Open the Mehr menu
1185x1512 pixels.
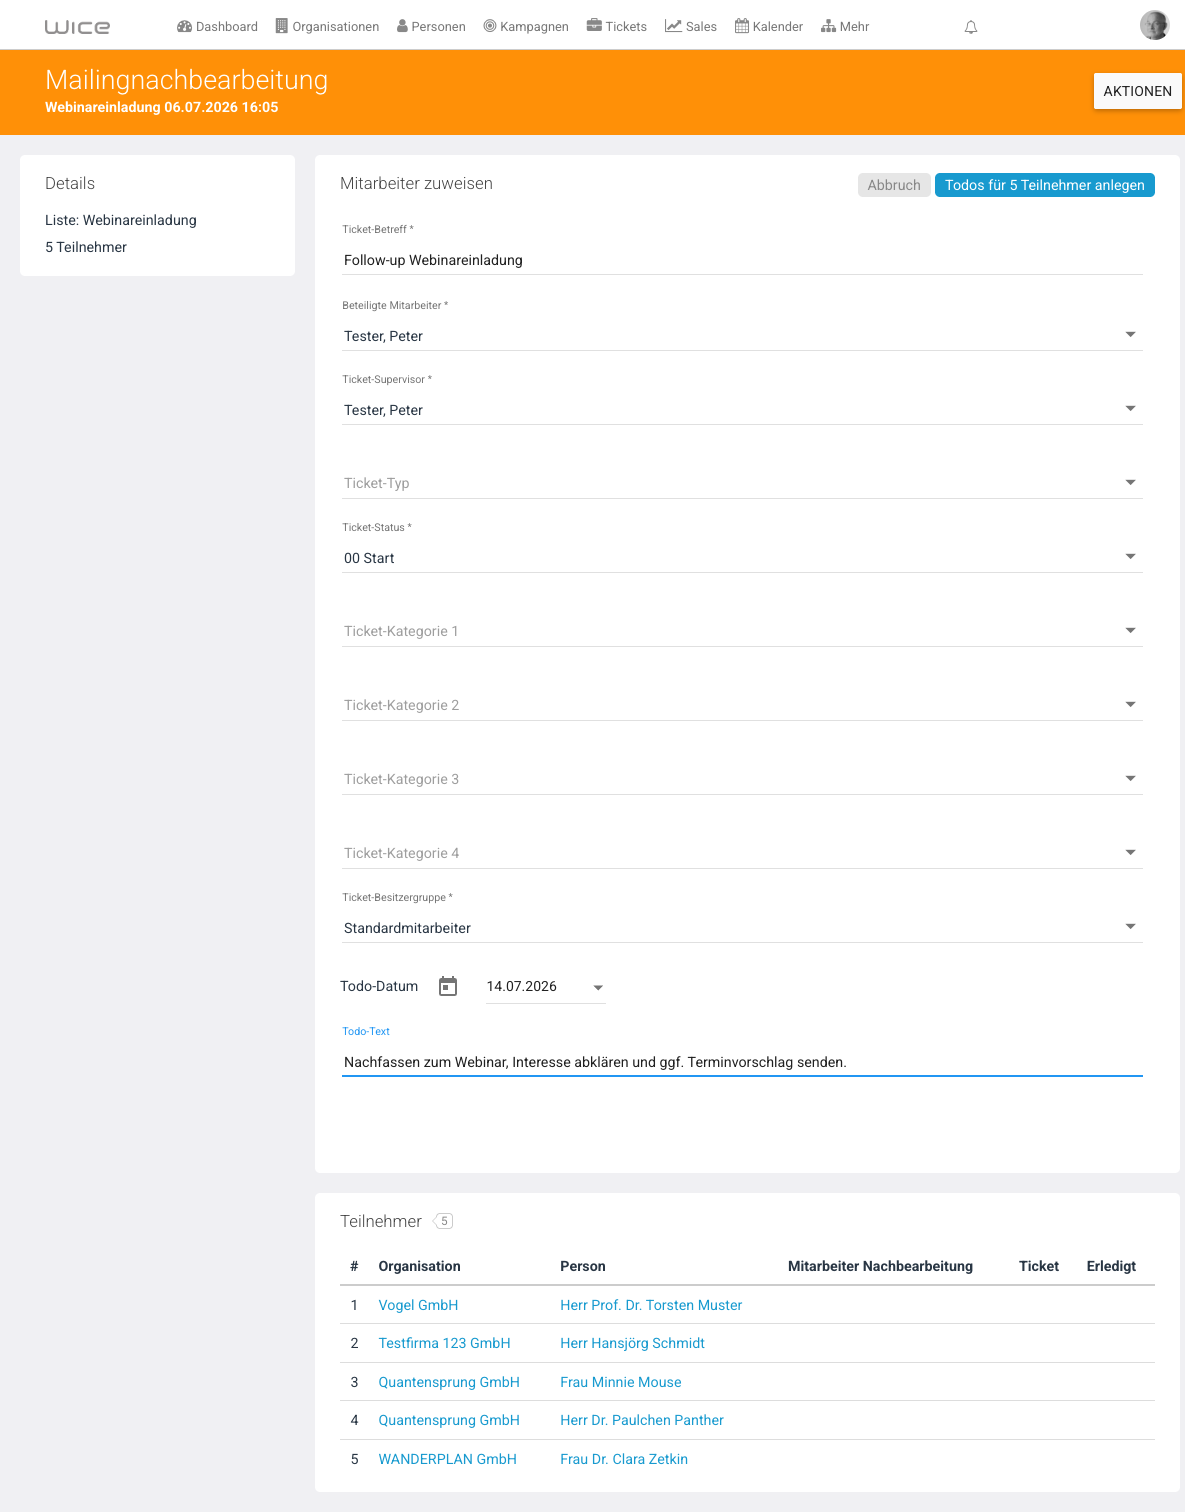click(845, 26)
